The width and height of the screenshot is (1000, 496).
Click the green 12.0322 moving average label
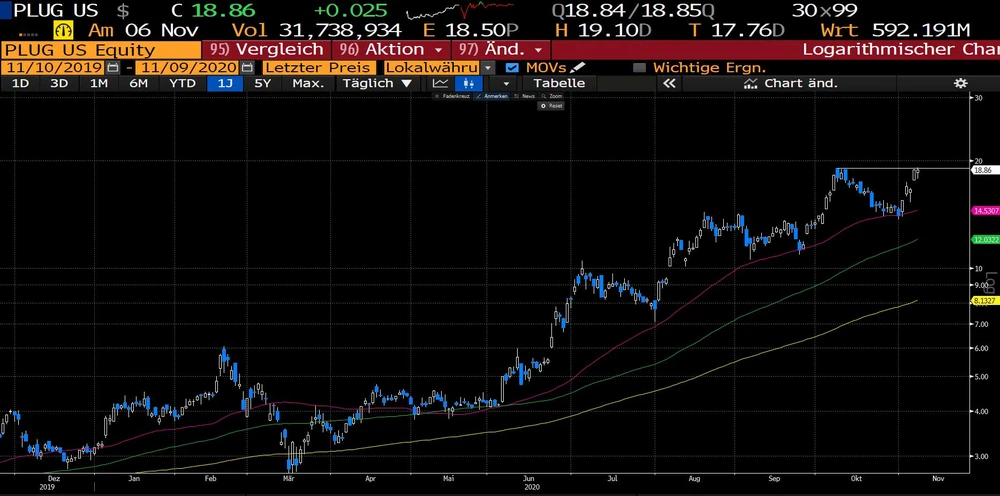coord(983,240)
